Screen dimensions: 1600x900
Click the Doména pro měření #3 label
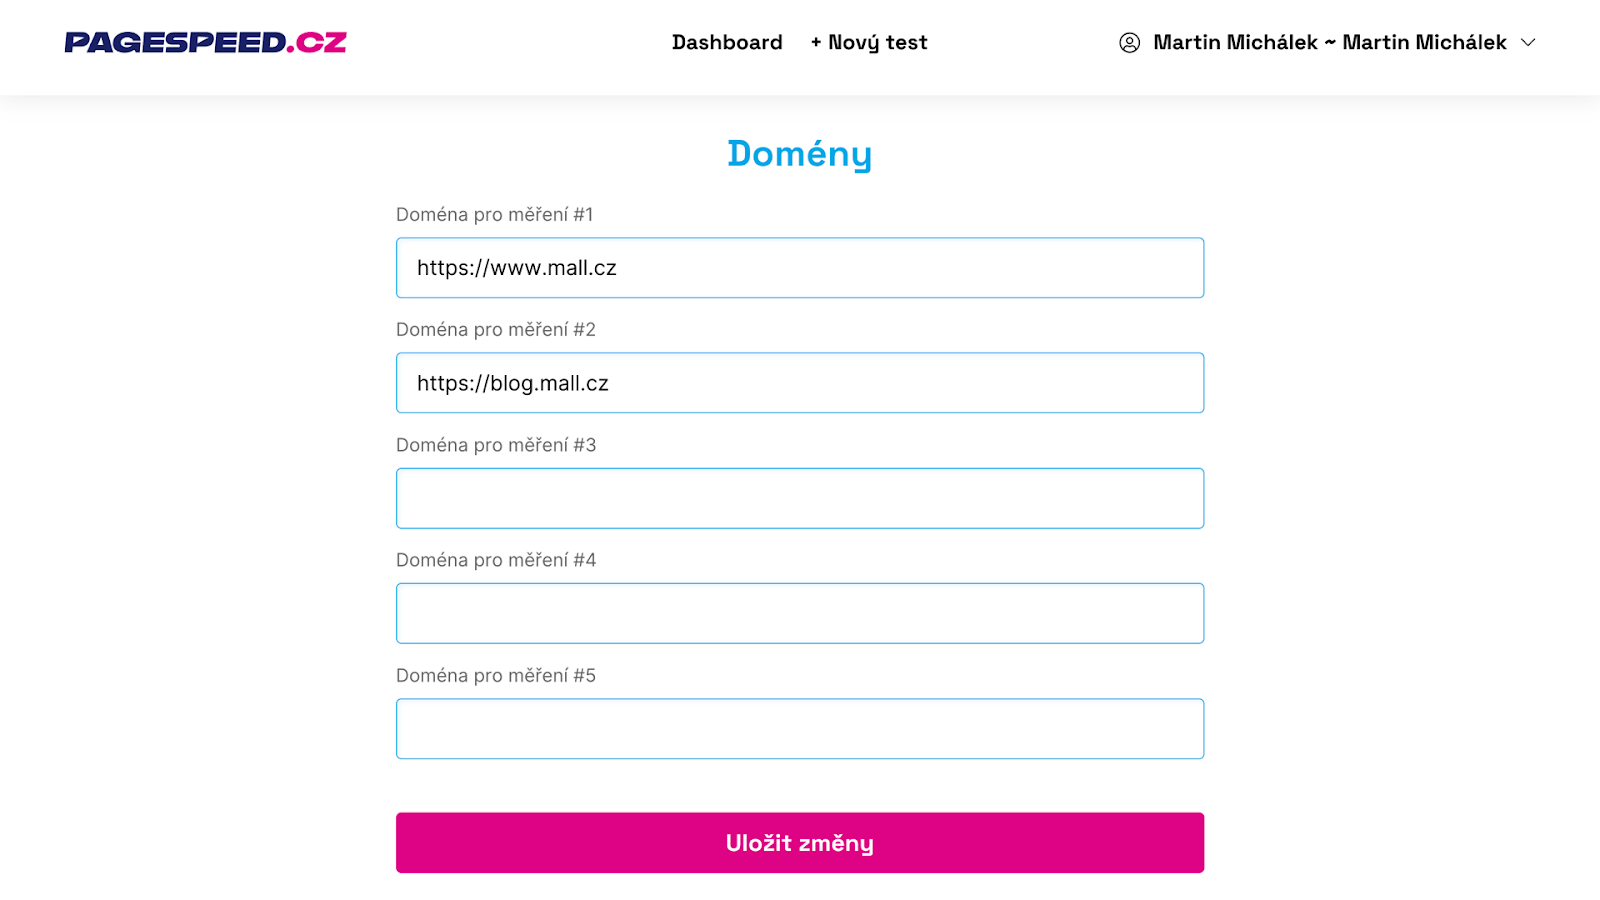coord(496,444)
